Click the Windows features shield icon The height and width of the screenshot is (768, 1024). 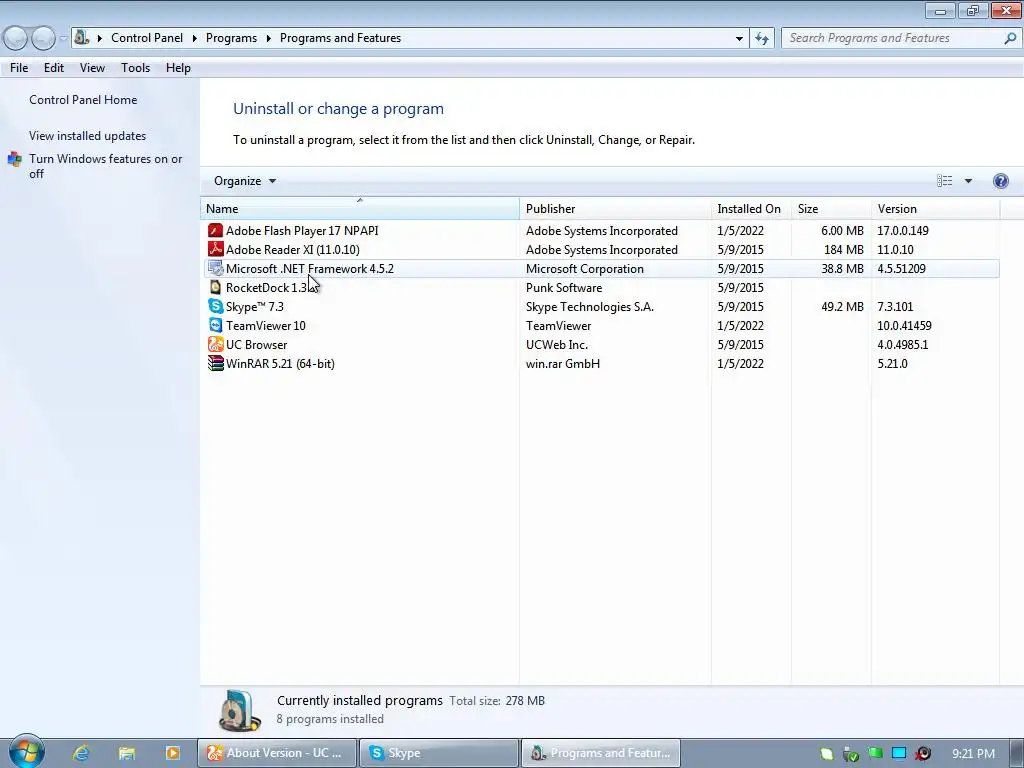(14, 159)
